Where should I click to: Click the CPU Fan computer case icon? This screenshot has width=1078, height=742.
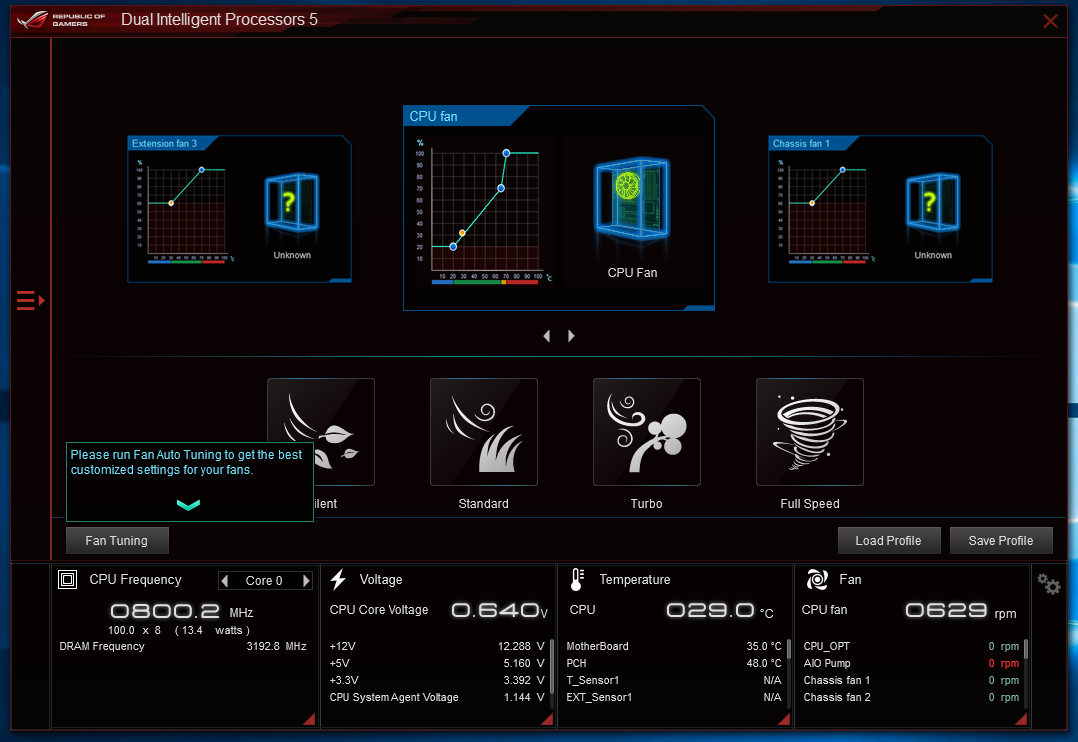tap(632, 198)
